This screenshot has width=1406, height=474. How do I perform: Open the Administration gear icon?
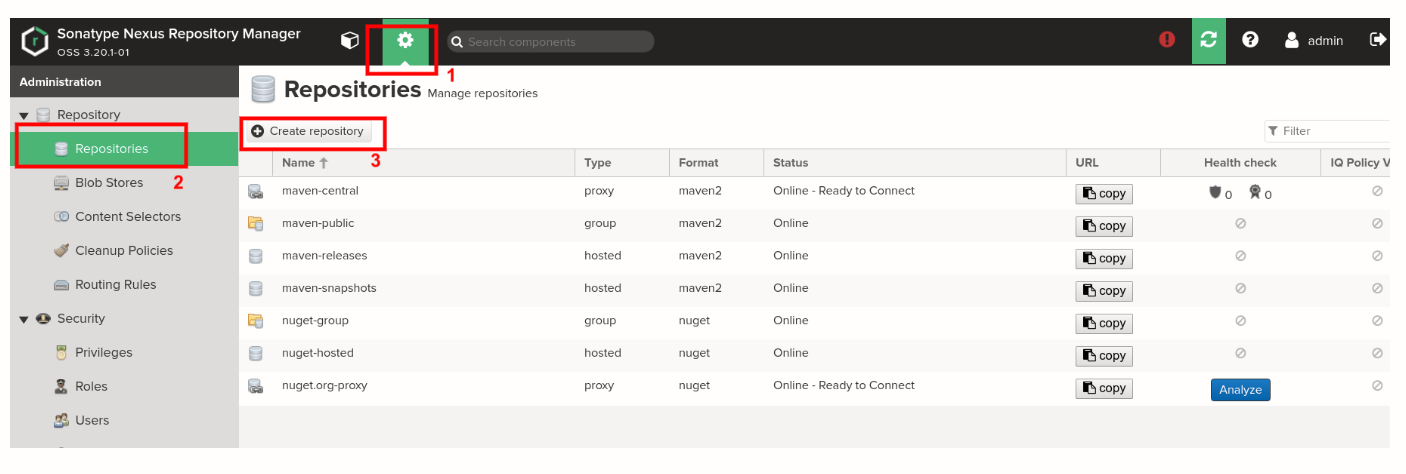pos(405,40)
